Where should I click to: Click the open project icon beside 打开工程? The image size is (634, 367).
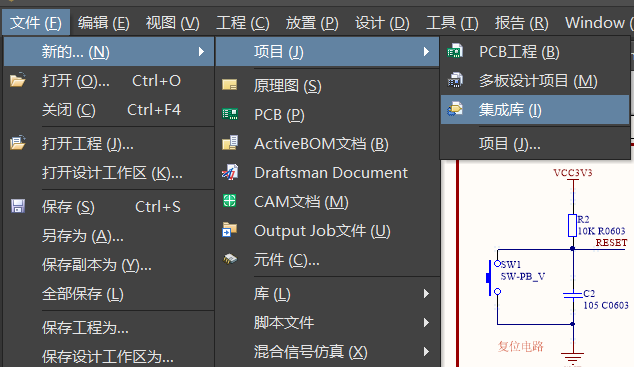click(x=18, y=143)
